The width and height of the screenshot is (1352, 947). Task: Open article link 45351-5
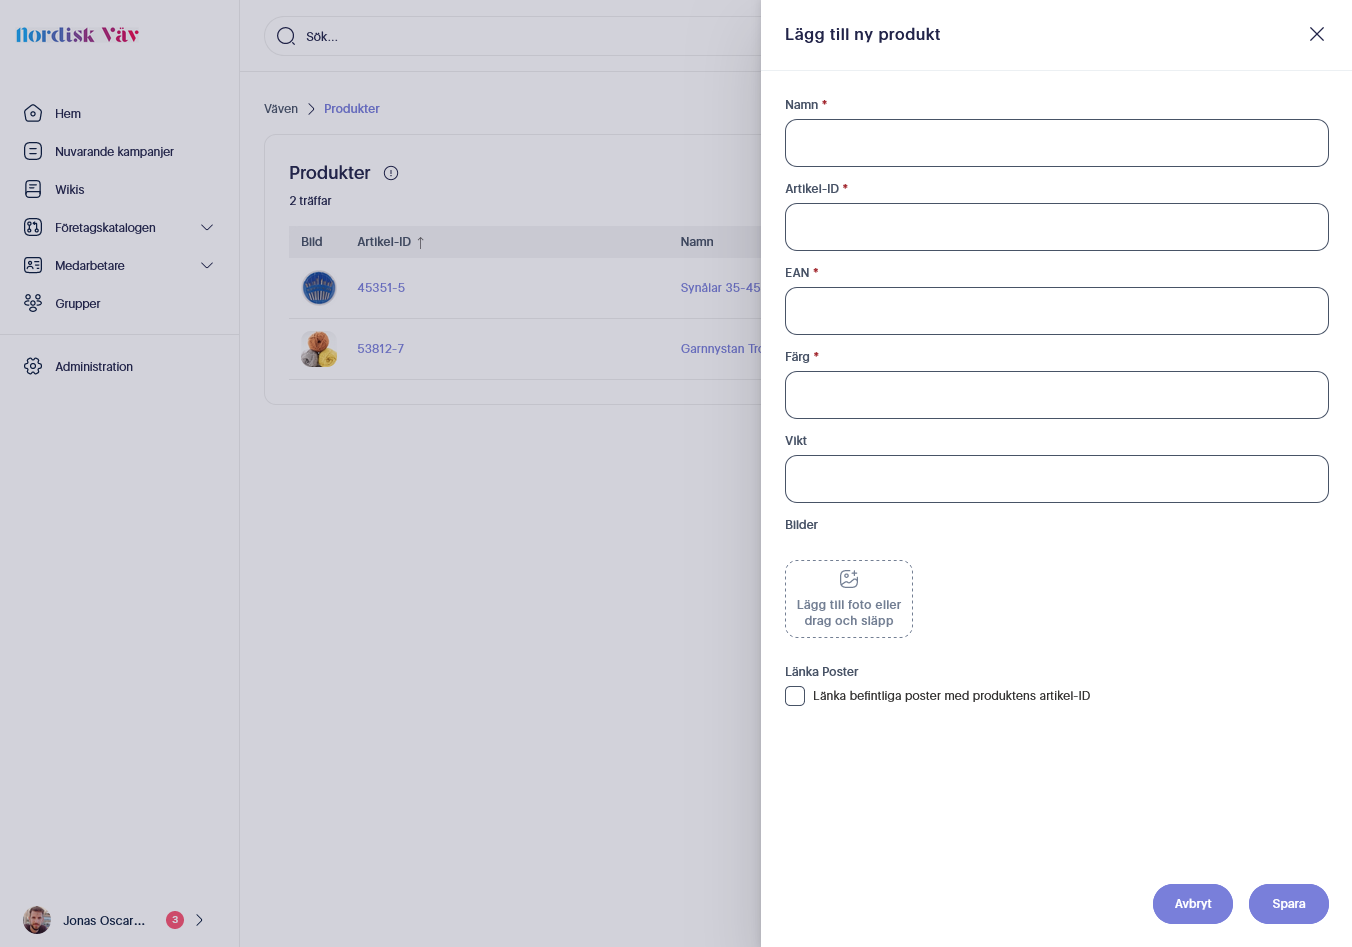point(381,288)
